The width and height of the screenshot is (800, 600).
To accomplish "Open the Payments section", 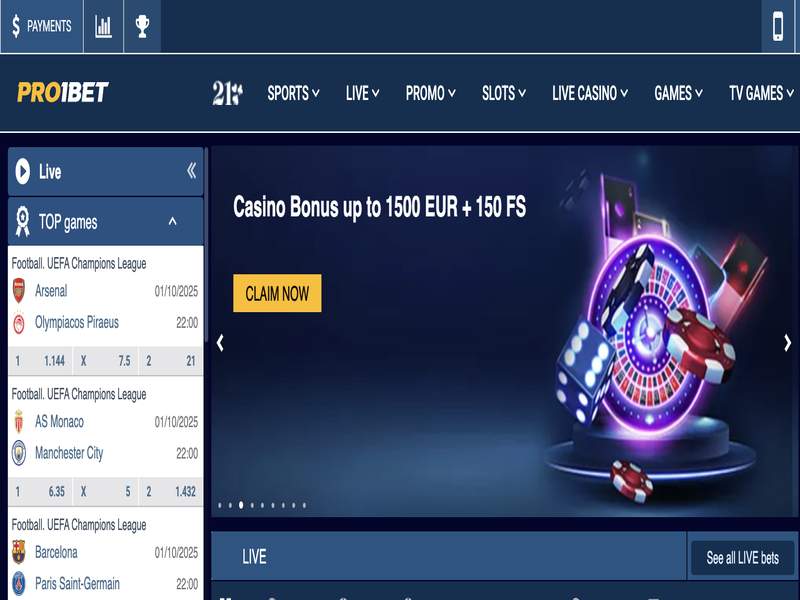I will pyautogui.click(x=42, y=26).
